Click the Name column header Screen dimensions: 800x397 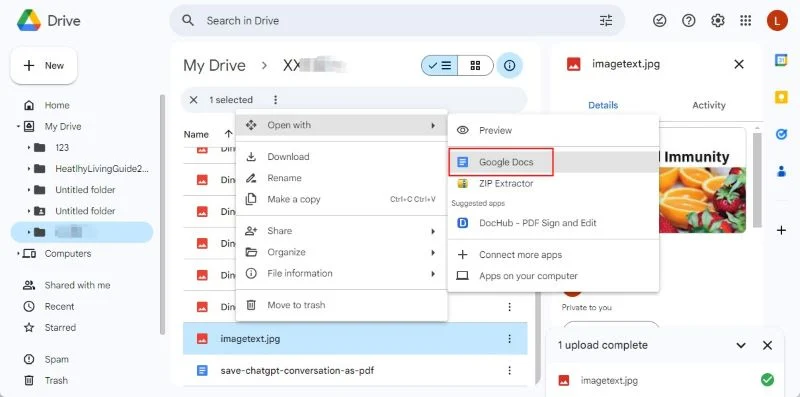pos(196,134)
